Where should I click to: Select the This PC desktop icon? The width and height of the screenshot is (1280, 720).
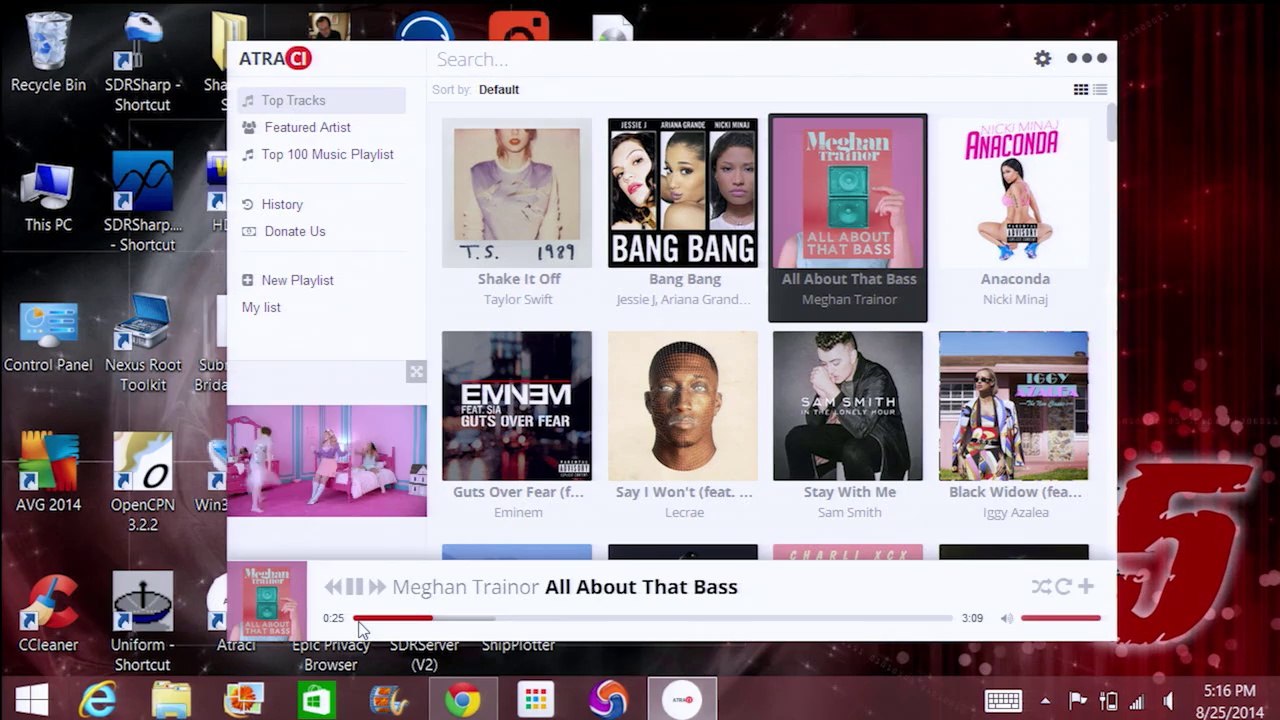point(48,195)
